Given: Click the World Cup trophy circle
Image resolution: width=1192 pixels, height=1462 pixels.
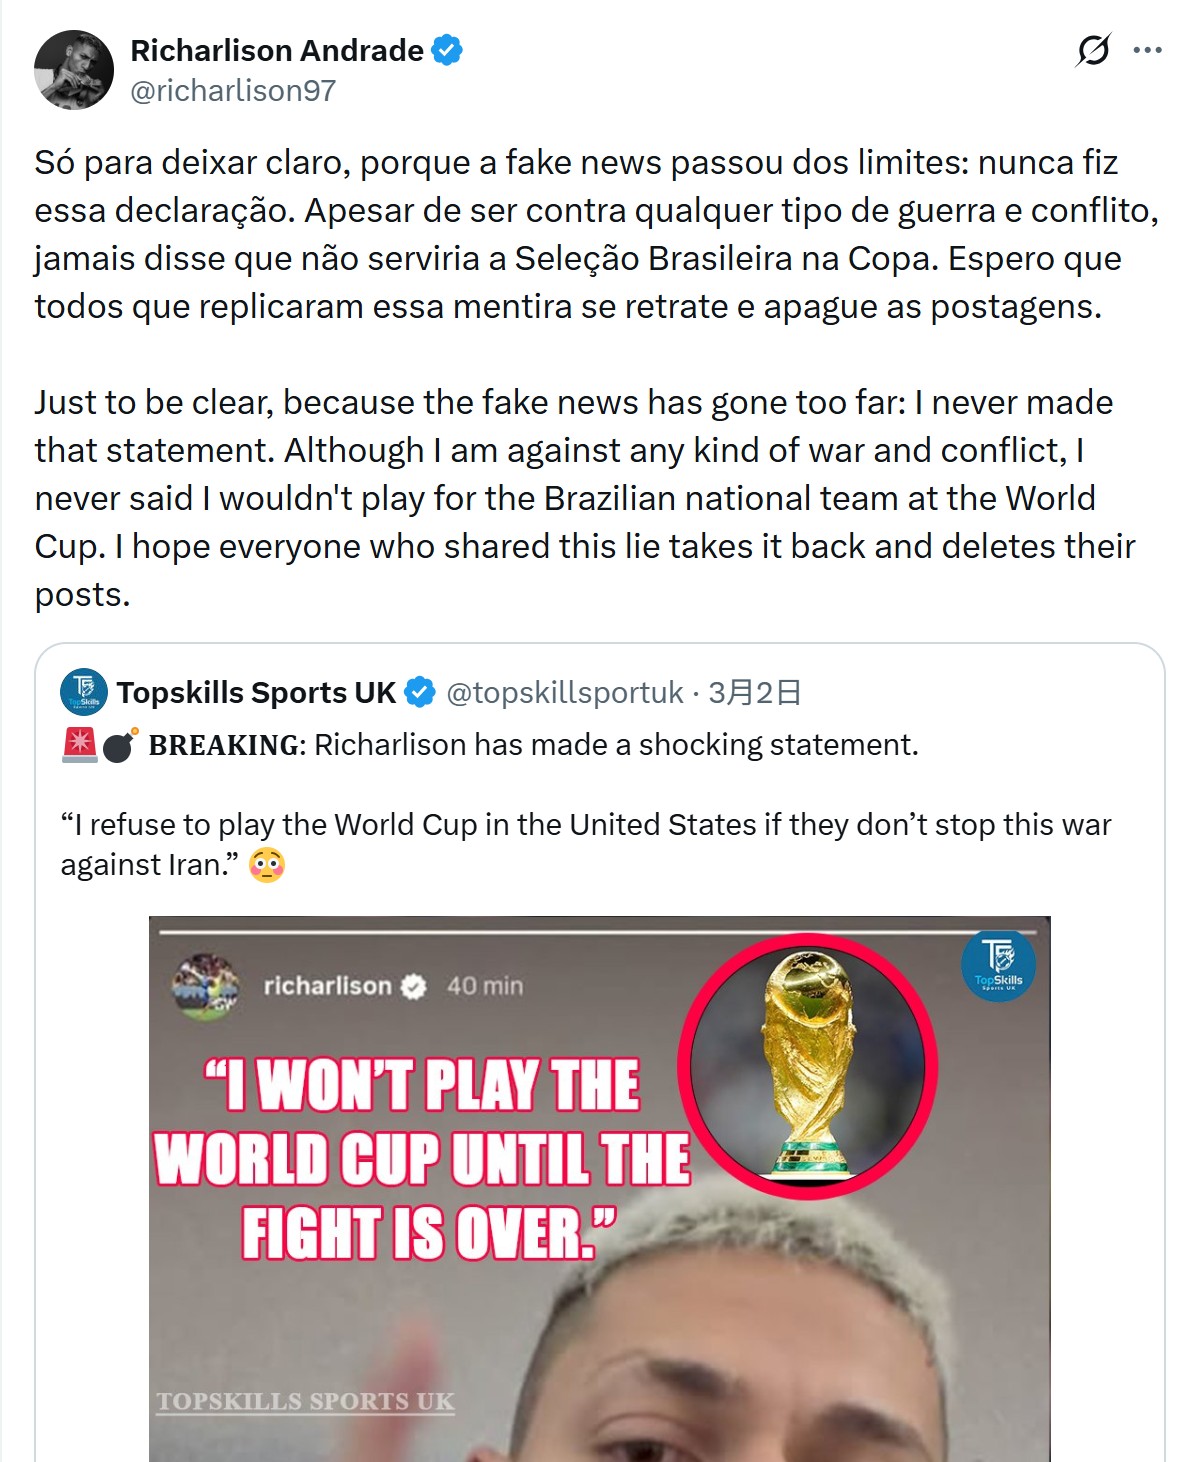Looking at the screenshot, I should [x=808, y=1066].
